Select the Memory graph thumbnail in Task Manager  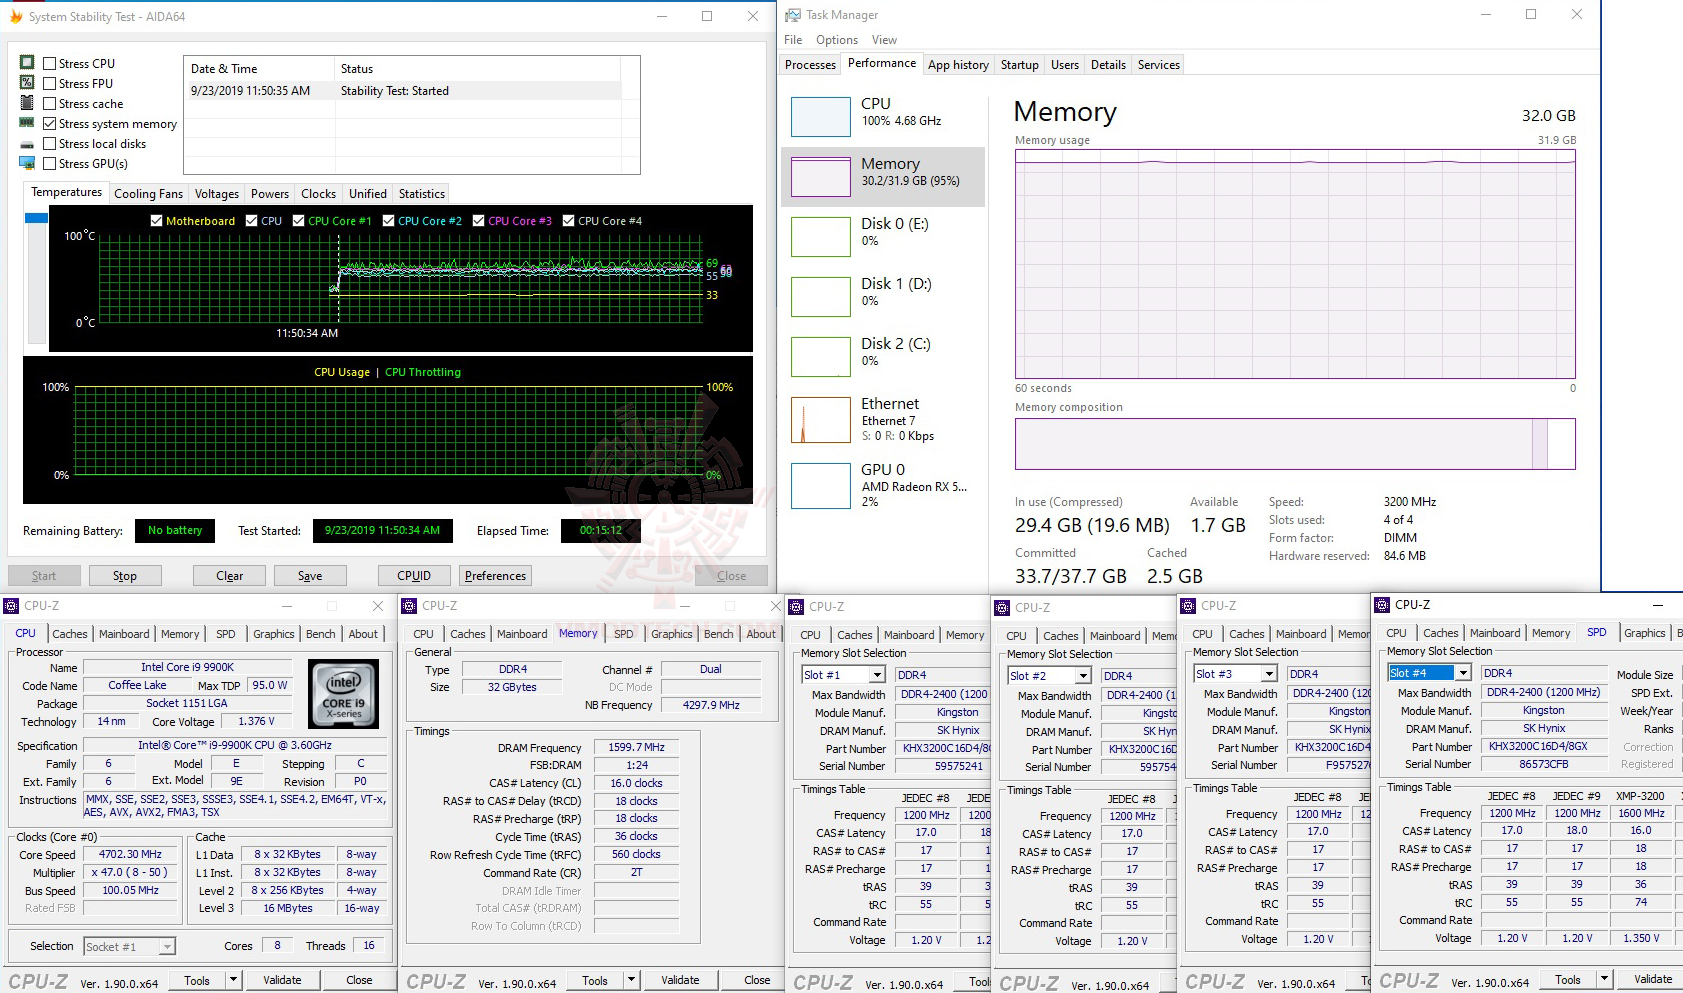(821, 177)
